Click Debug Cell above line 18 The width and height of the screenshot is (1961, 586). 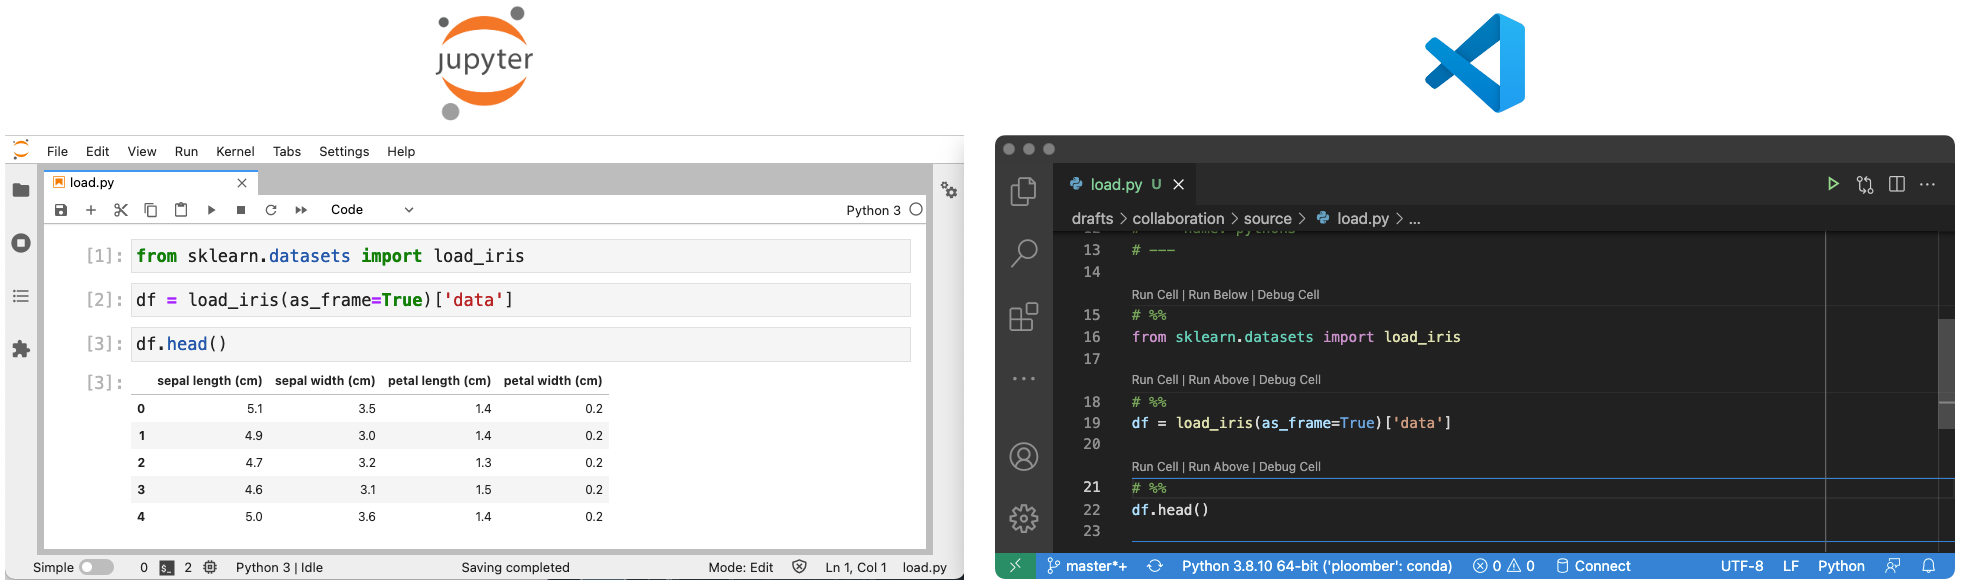1289,380
